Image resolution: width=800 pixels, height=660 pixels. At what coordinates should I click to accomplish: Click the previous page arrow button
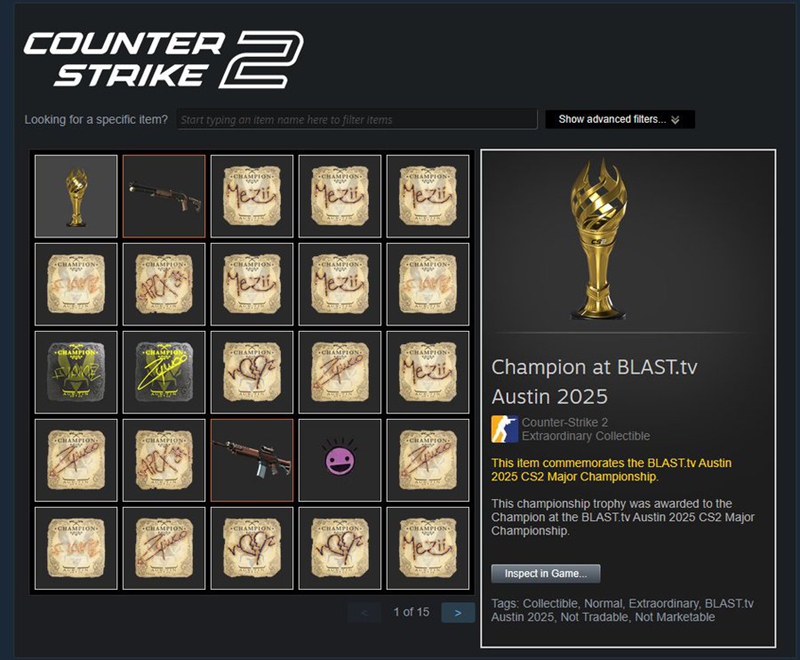[x=364, y=613]
